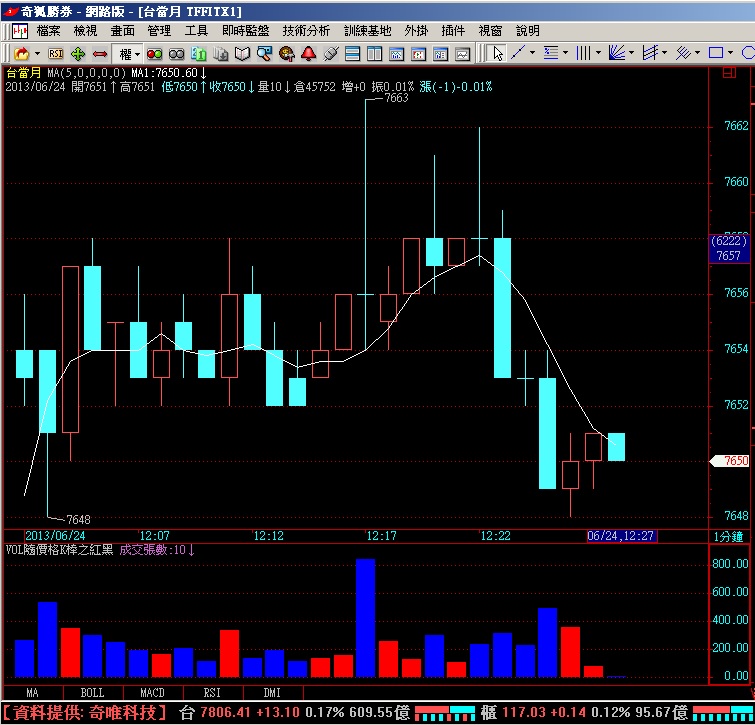The width and height of the screenshot is (755, 725).
Task: Switch to the BOLL indicator tab
Action: tap(92, 692)
